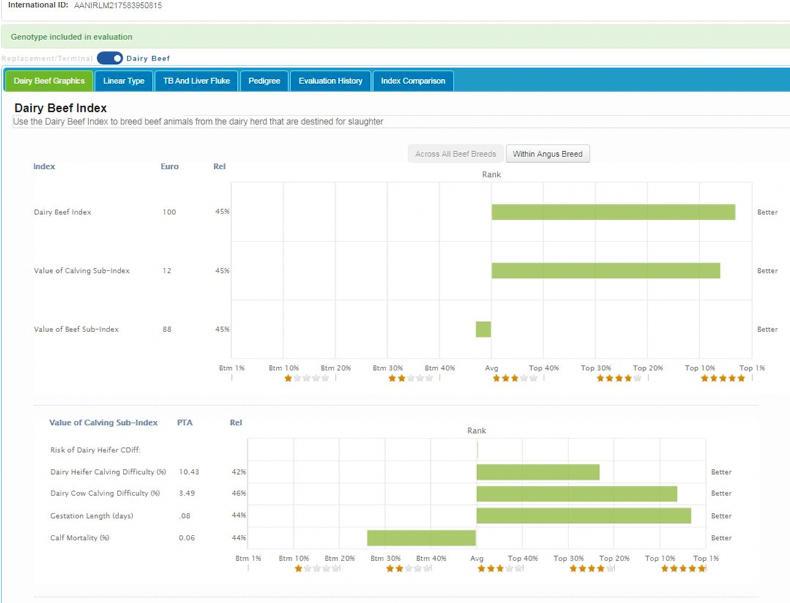Viewport: 790px width, 603px height.
Task: Toggle the Dairy Beef switch
Action: click(110, 58)
